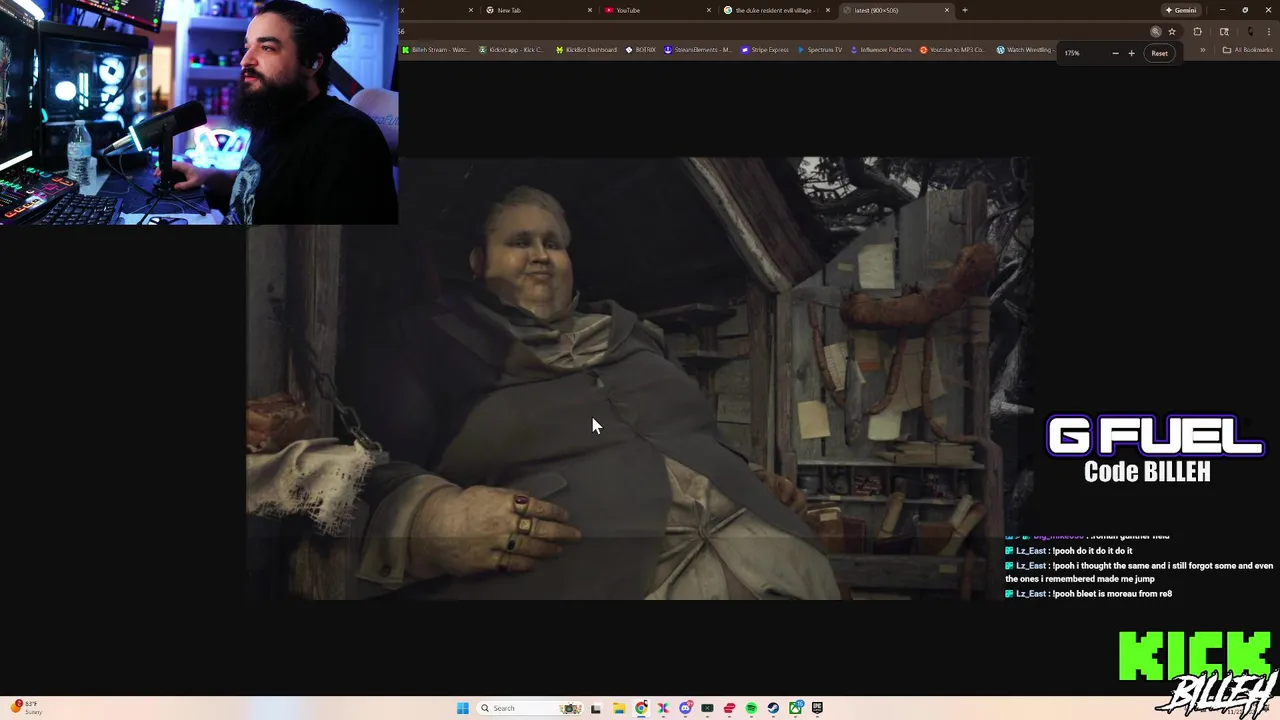Screen dimensions: 1280x720
Task: Bookmark this page with the star icon
Action: (1172, 32)
